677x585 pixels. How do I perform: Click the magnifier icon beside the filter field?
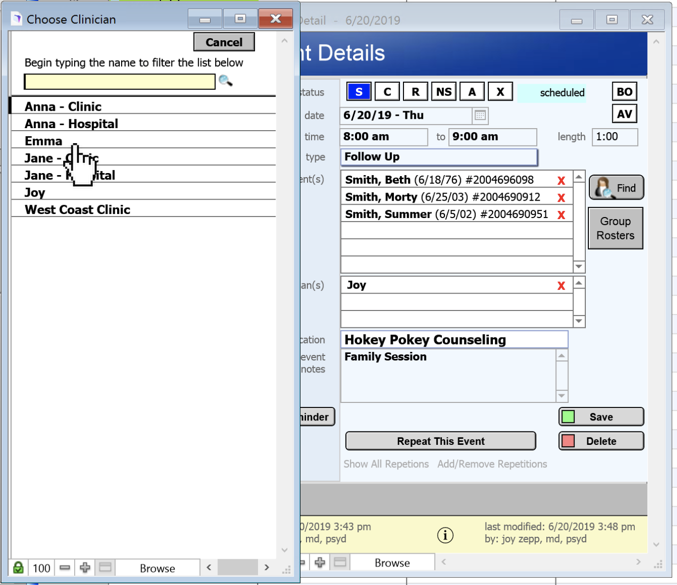[x=225, y=81]
